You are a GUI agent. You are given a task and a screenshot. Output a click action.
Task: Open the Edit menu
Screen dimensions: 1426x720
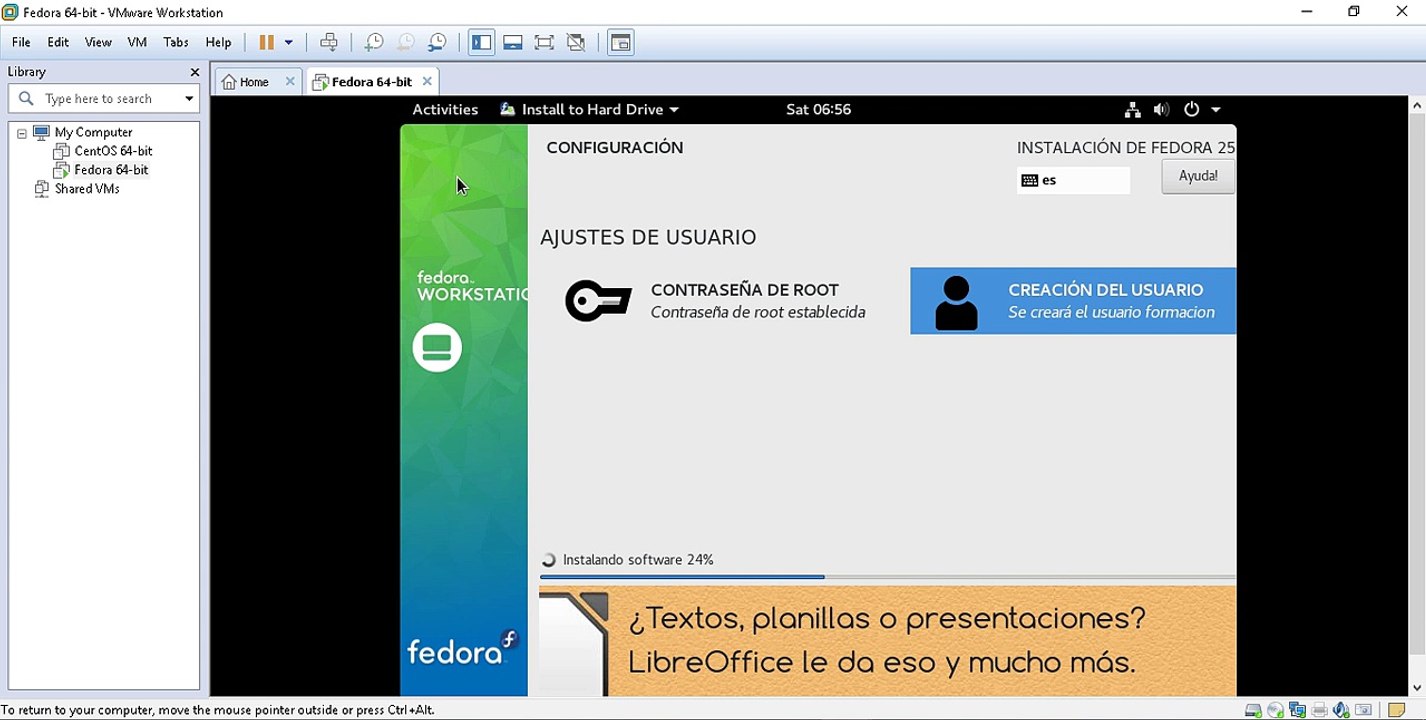coord(58,42)
